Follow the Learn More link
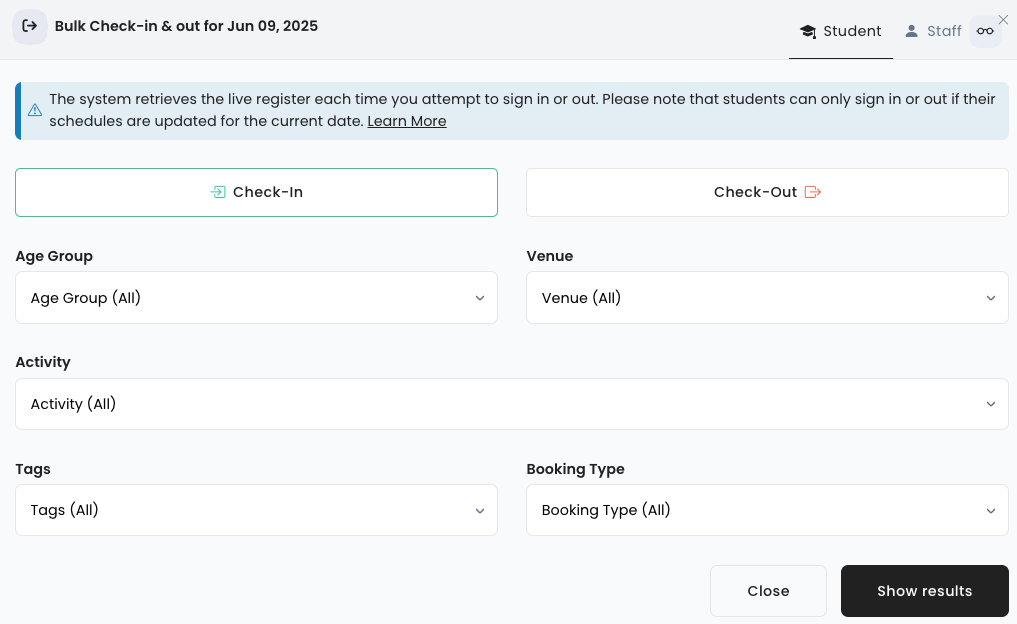1017x624 pixels. point(406,121)
